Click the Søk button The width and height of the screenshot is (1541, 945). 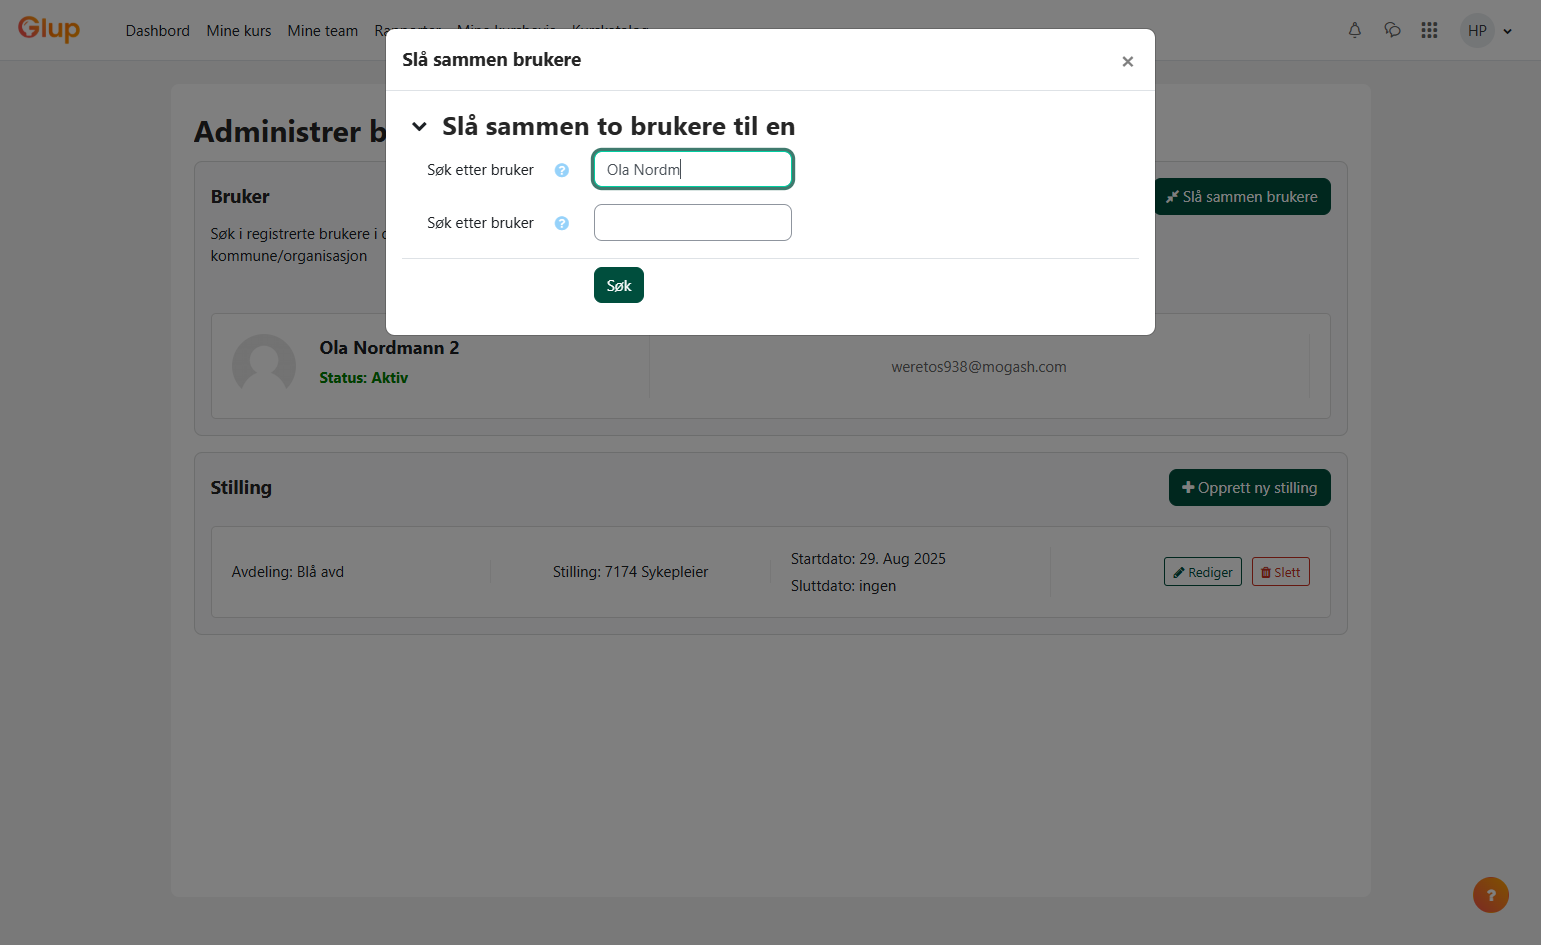point(619,285)
